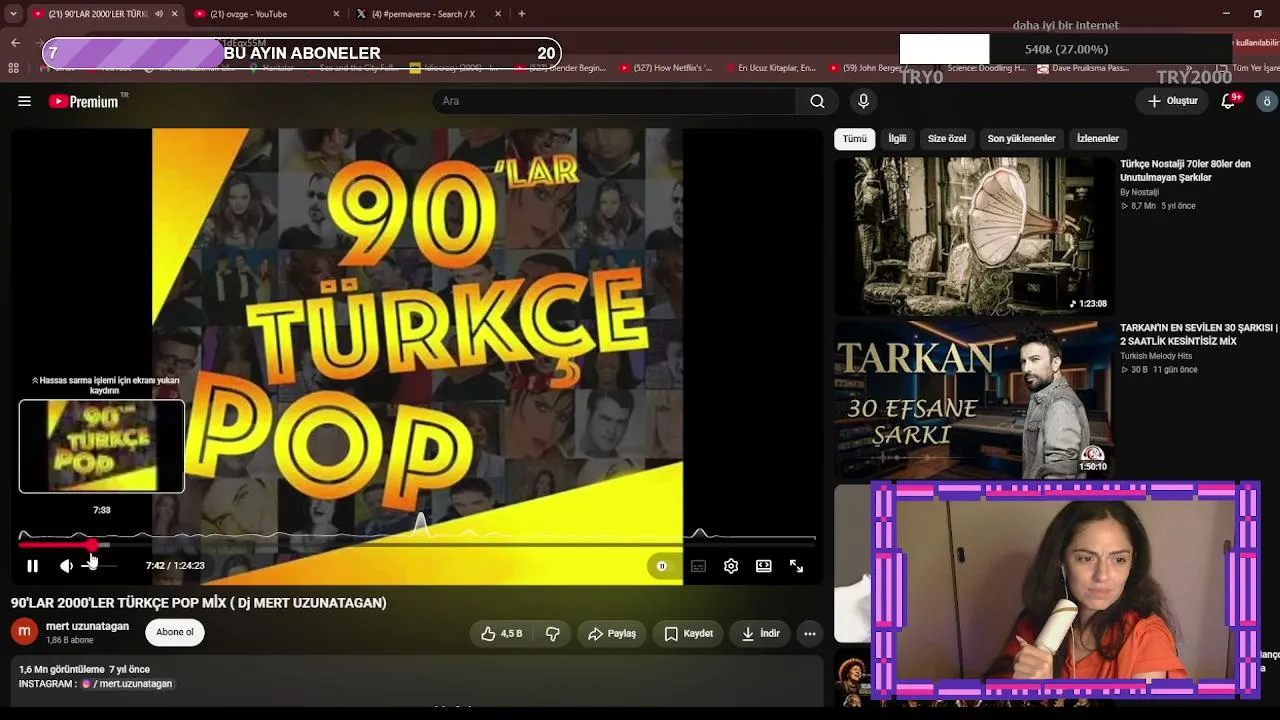The height and width of the screenshot is (720, 1280).
Task: Dislike the video
Action: coord(552,633)
